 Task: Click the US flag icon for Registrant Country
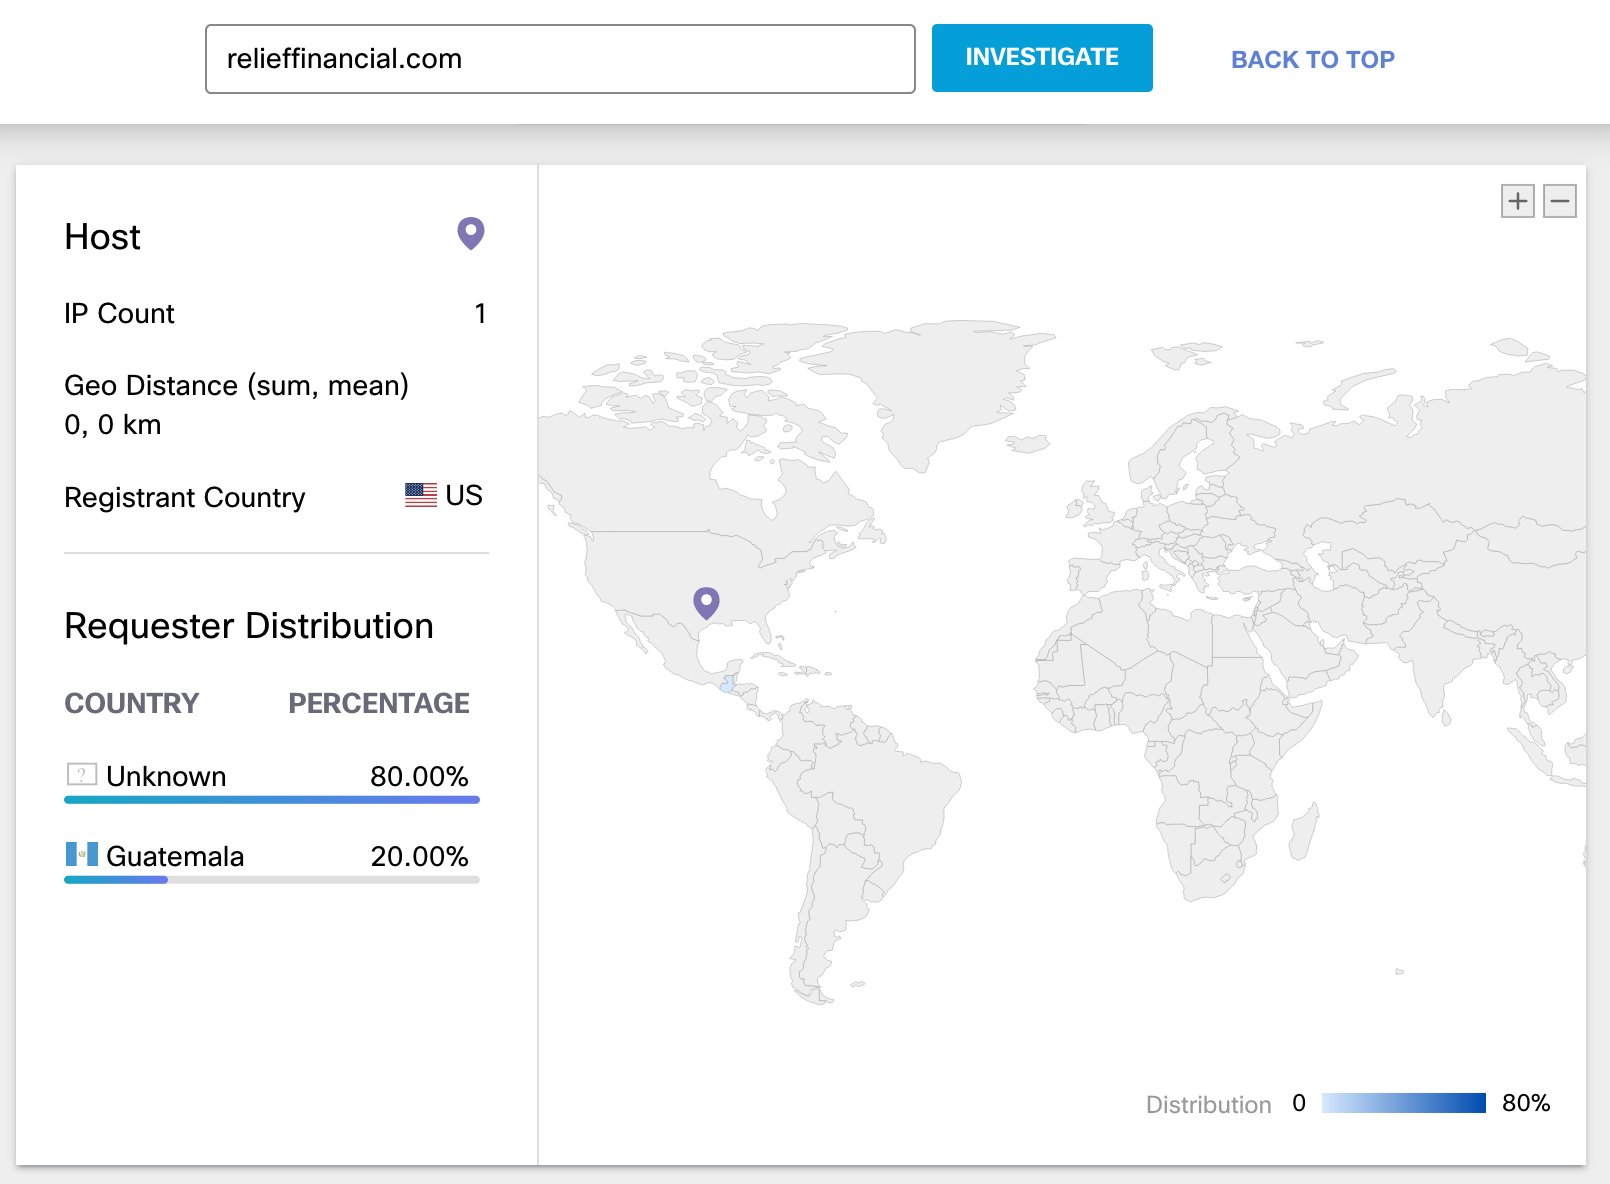click(x=420, y=495)
